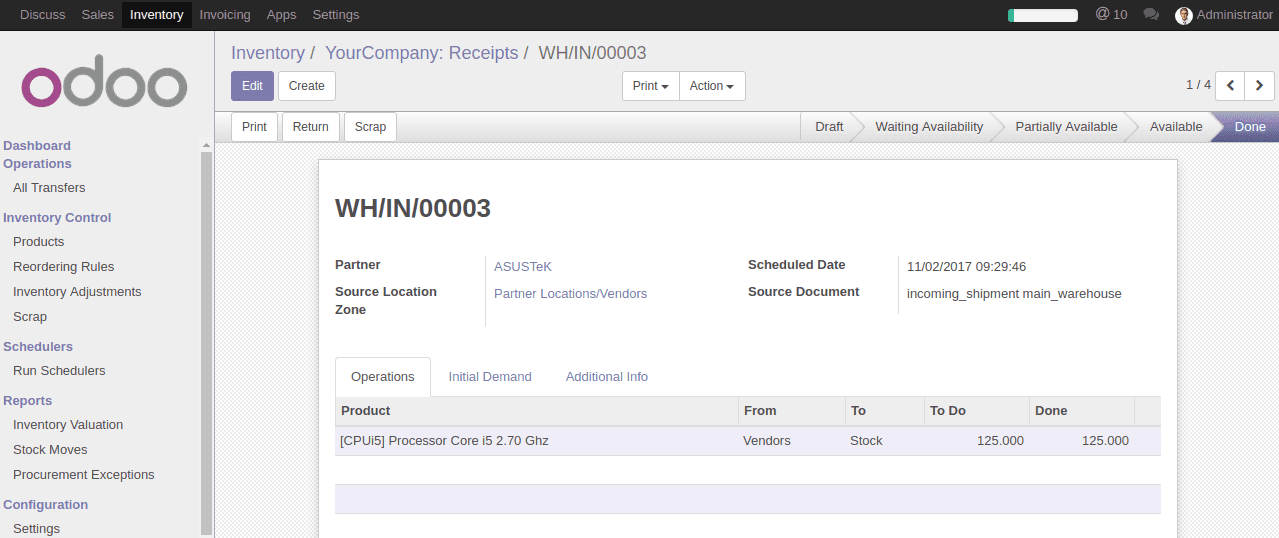Click the Reports sidebar section header

click(28, 401)
